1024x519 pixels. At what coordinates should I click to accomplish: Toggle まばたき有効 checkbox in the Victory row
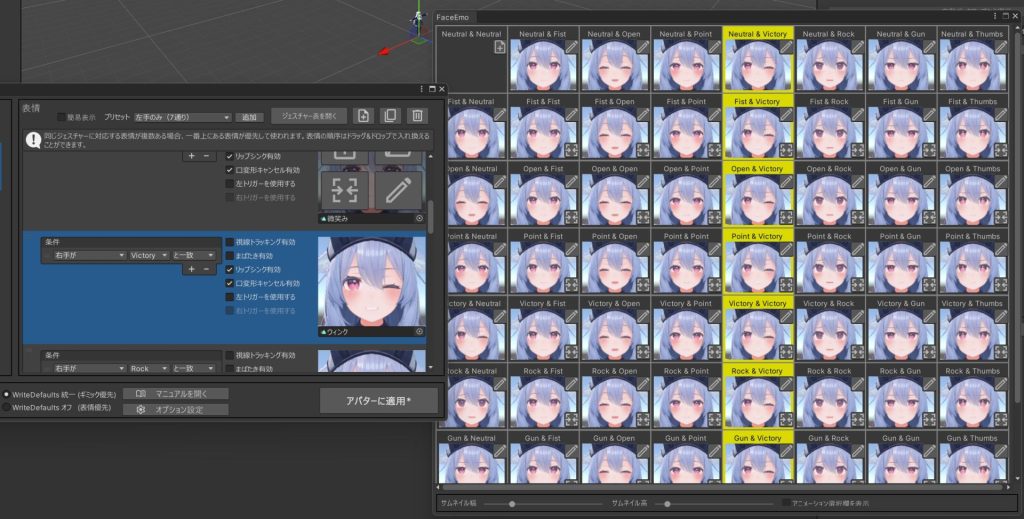coord(230,256)
